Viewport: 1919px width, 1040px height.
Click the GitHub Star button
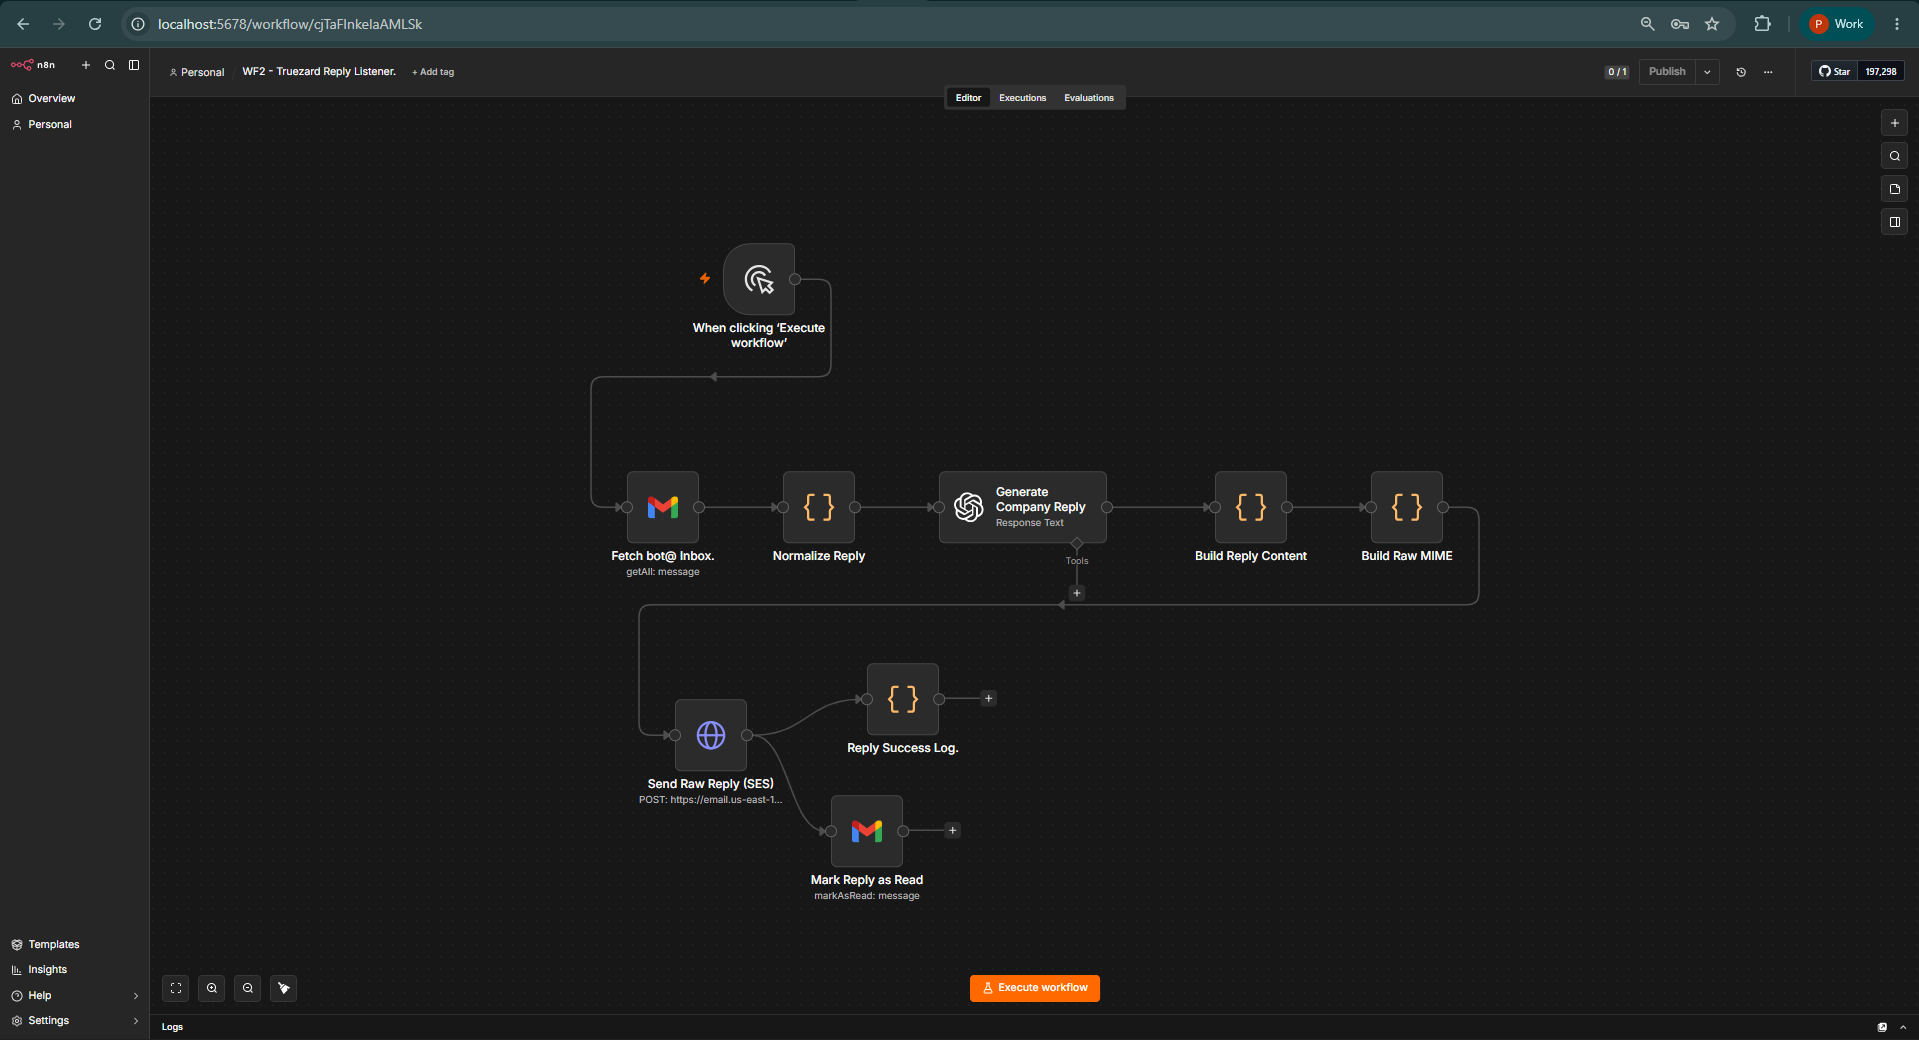(1834, 72)
